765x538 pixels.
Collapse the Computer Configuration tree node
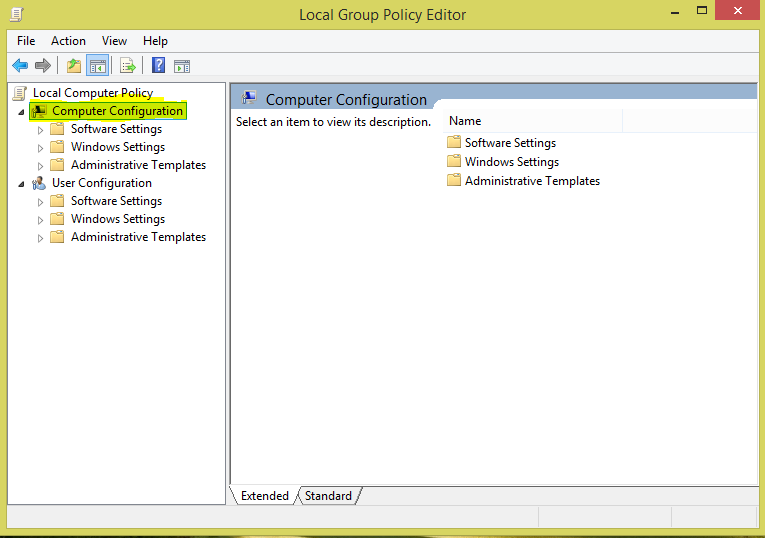point(21,112)
